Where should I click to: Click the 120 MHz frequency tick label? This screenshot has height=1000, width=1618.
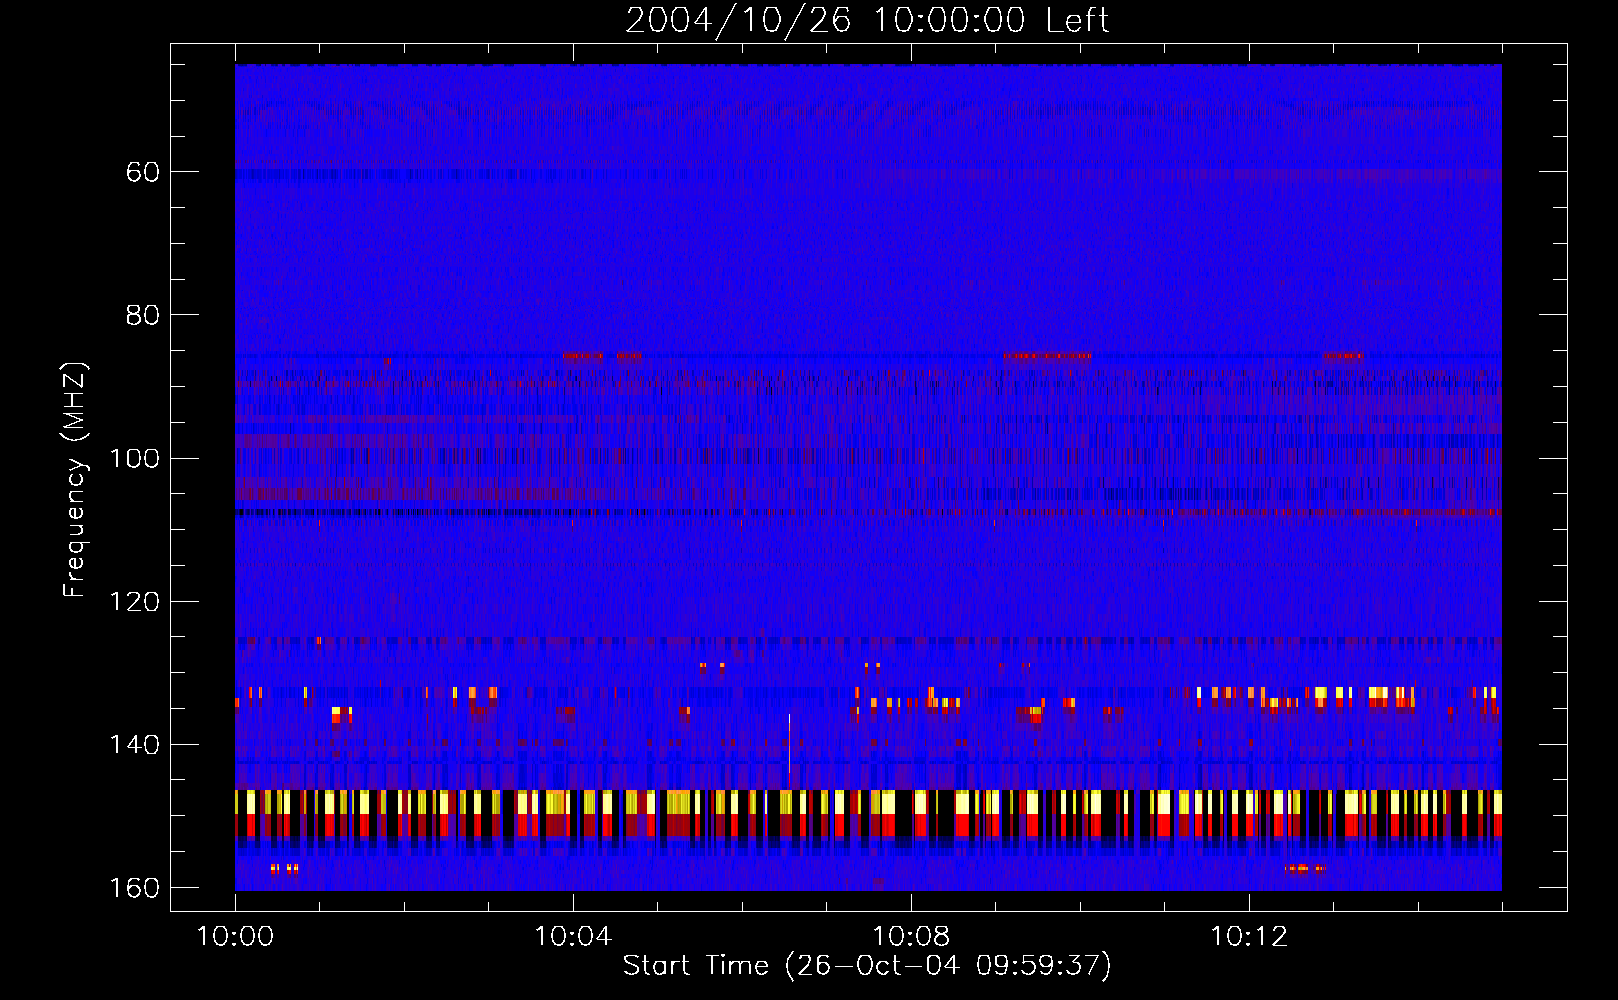134,602
